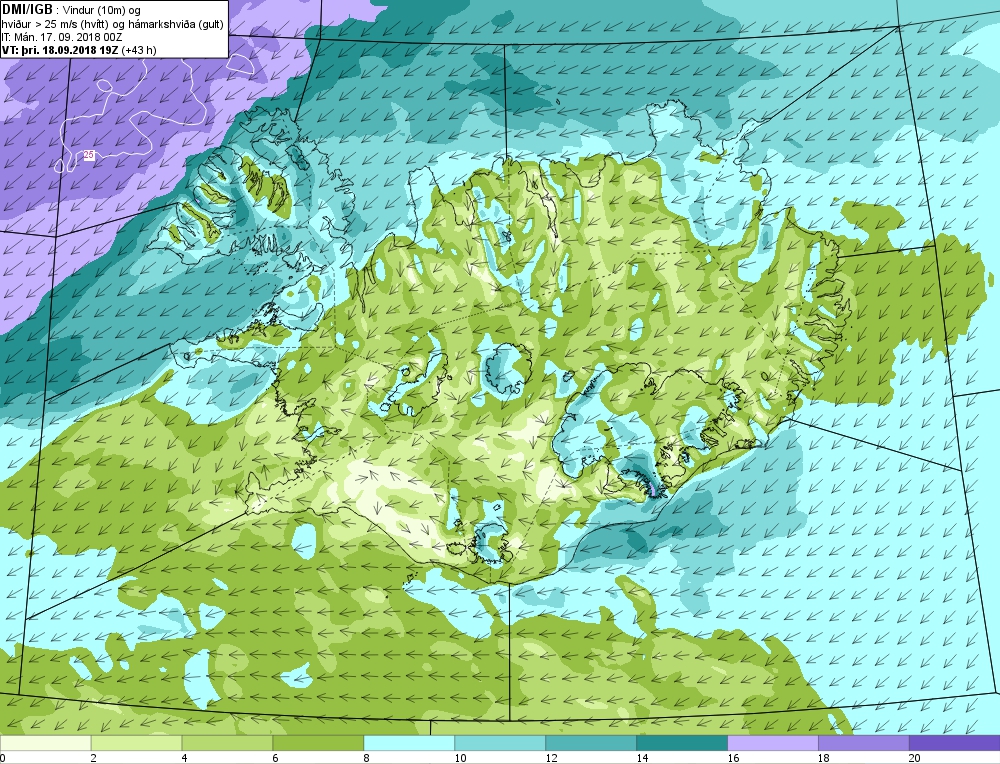Viewport: 1000px width, 764px height.
Task: Click the legend value '12'
Action: [551, 758]
